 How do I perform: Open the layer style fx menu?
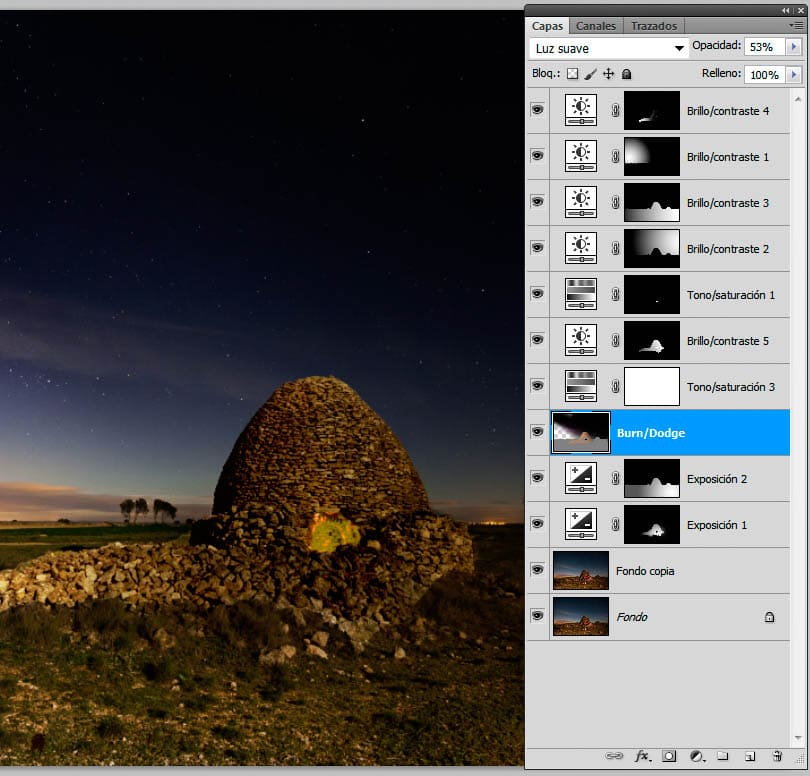click(643, 757)
